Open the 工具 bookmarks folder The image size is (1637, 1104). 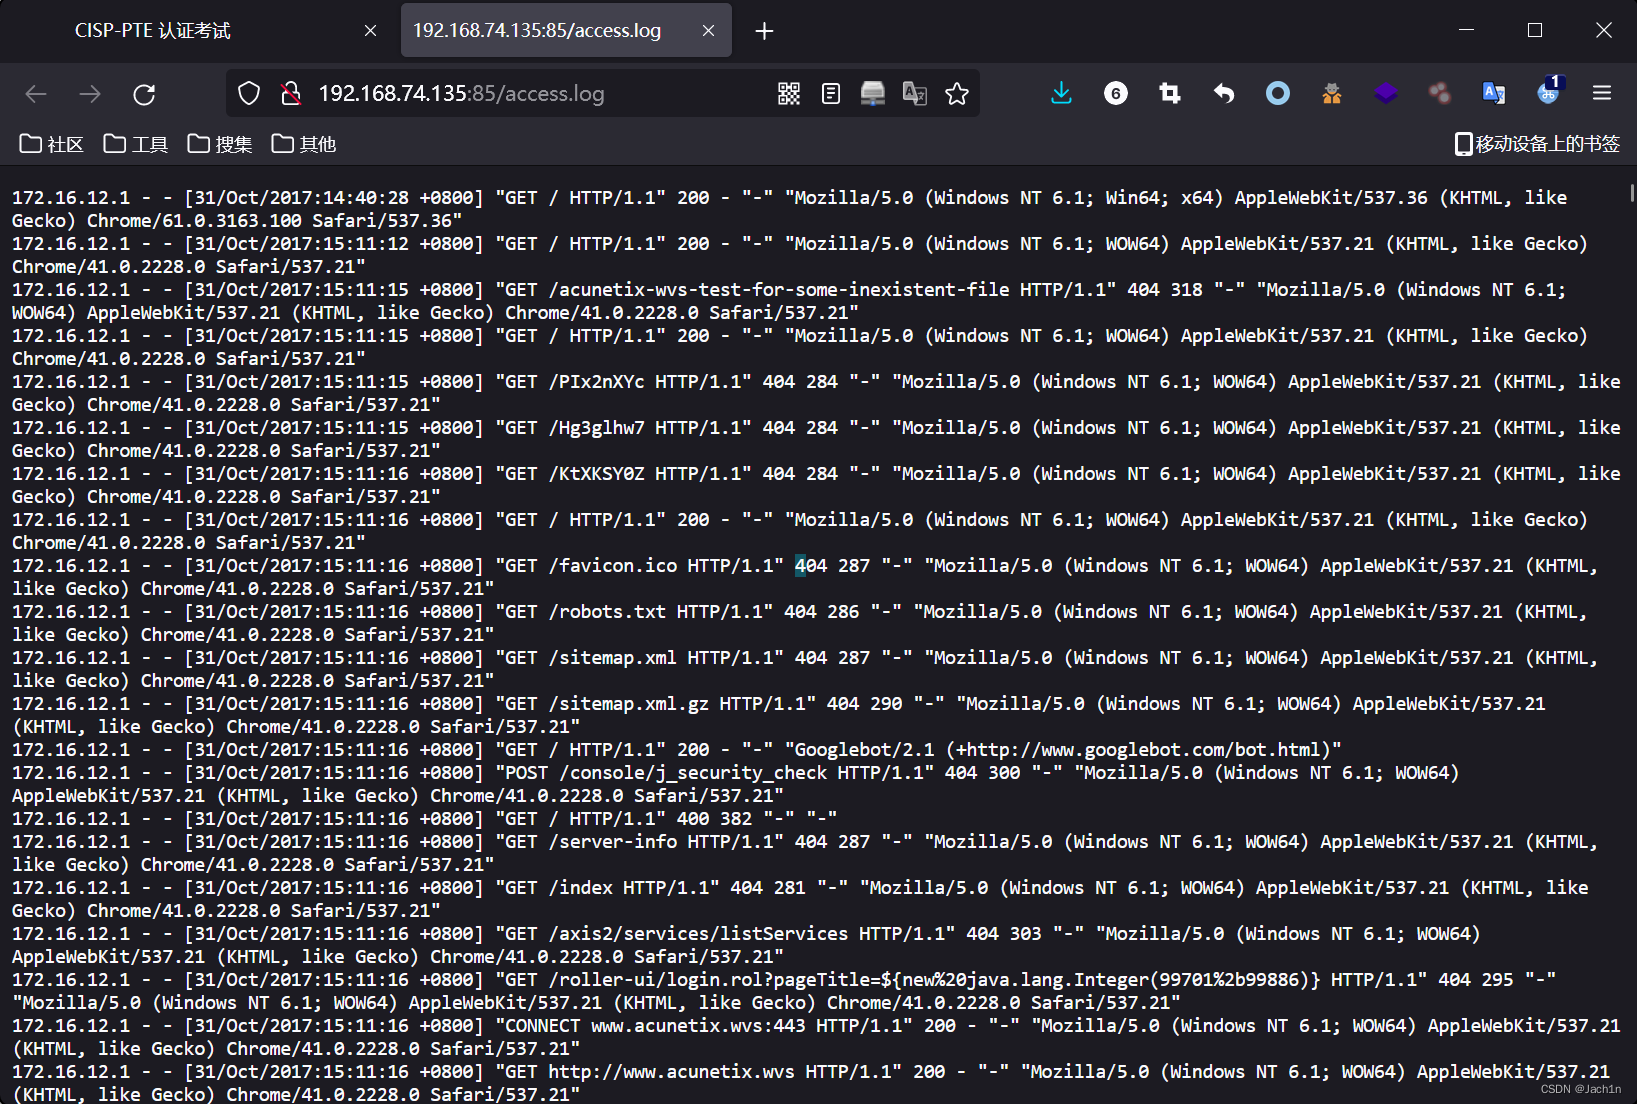135,144
